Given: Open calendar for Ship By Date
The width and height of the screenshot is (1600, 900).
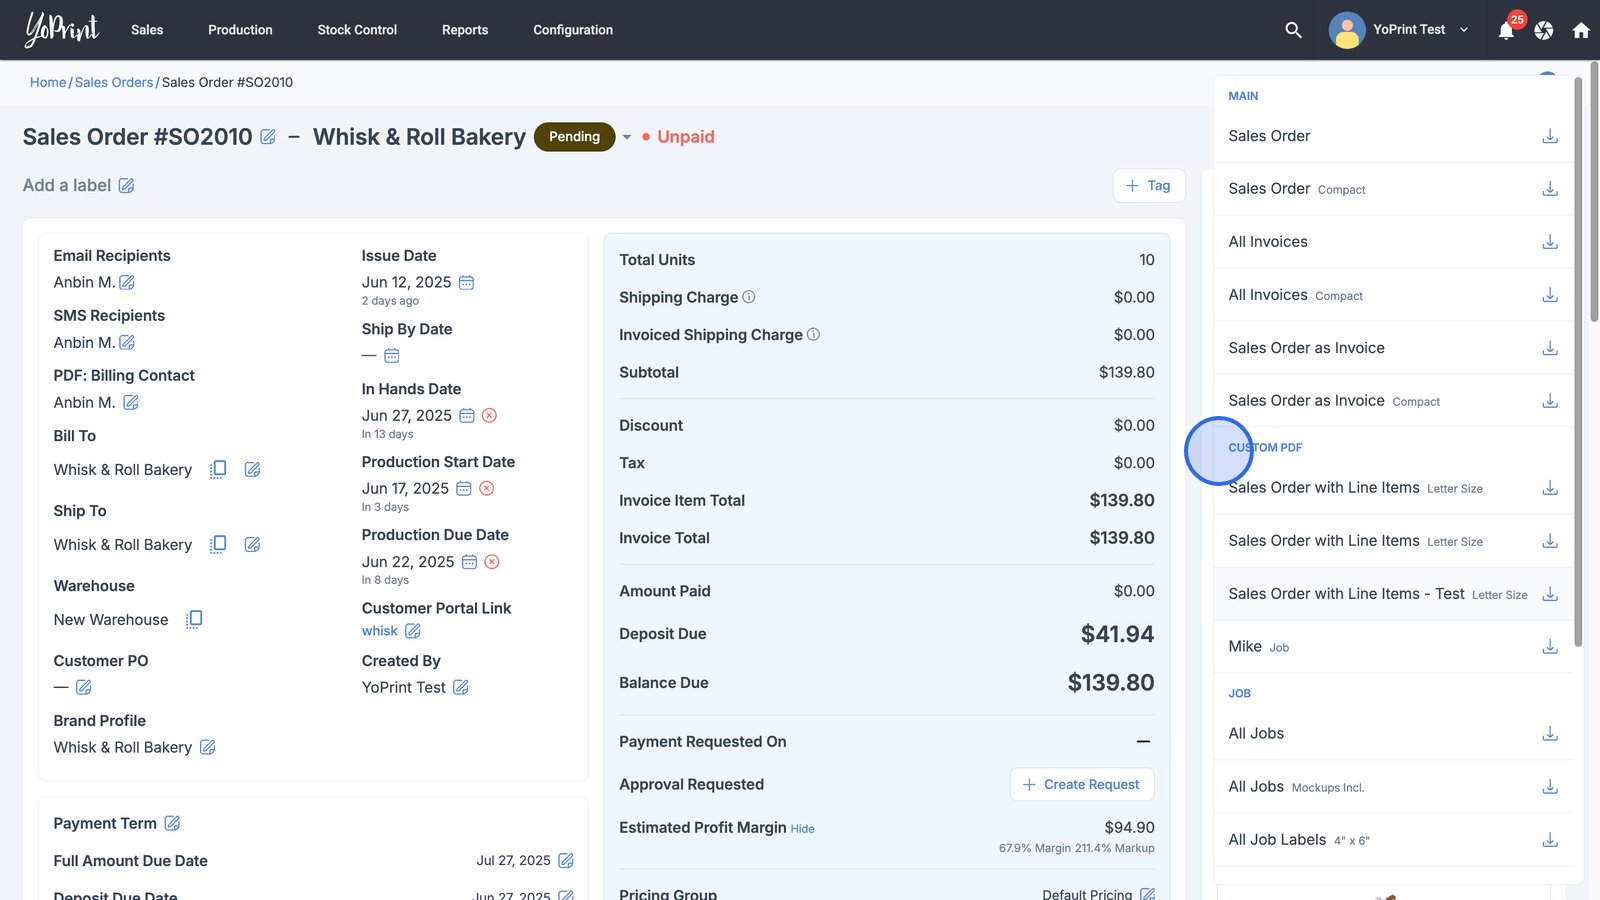Looking at the screenshot, I should (392, 356).
